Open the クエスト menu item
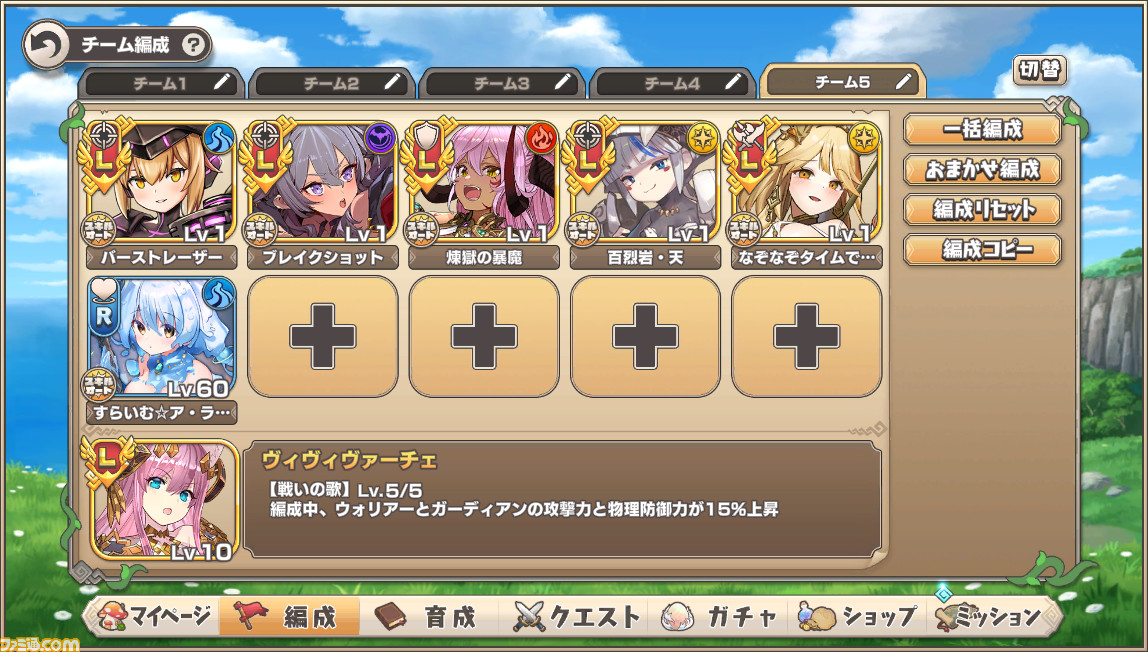Viewport: 1148px width, 652px height. click(x=577, y=617)
